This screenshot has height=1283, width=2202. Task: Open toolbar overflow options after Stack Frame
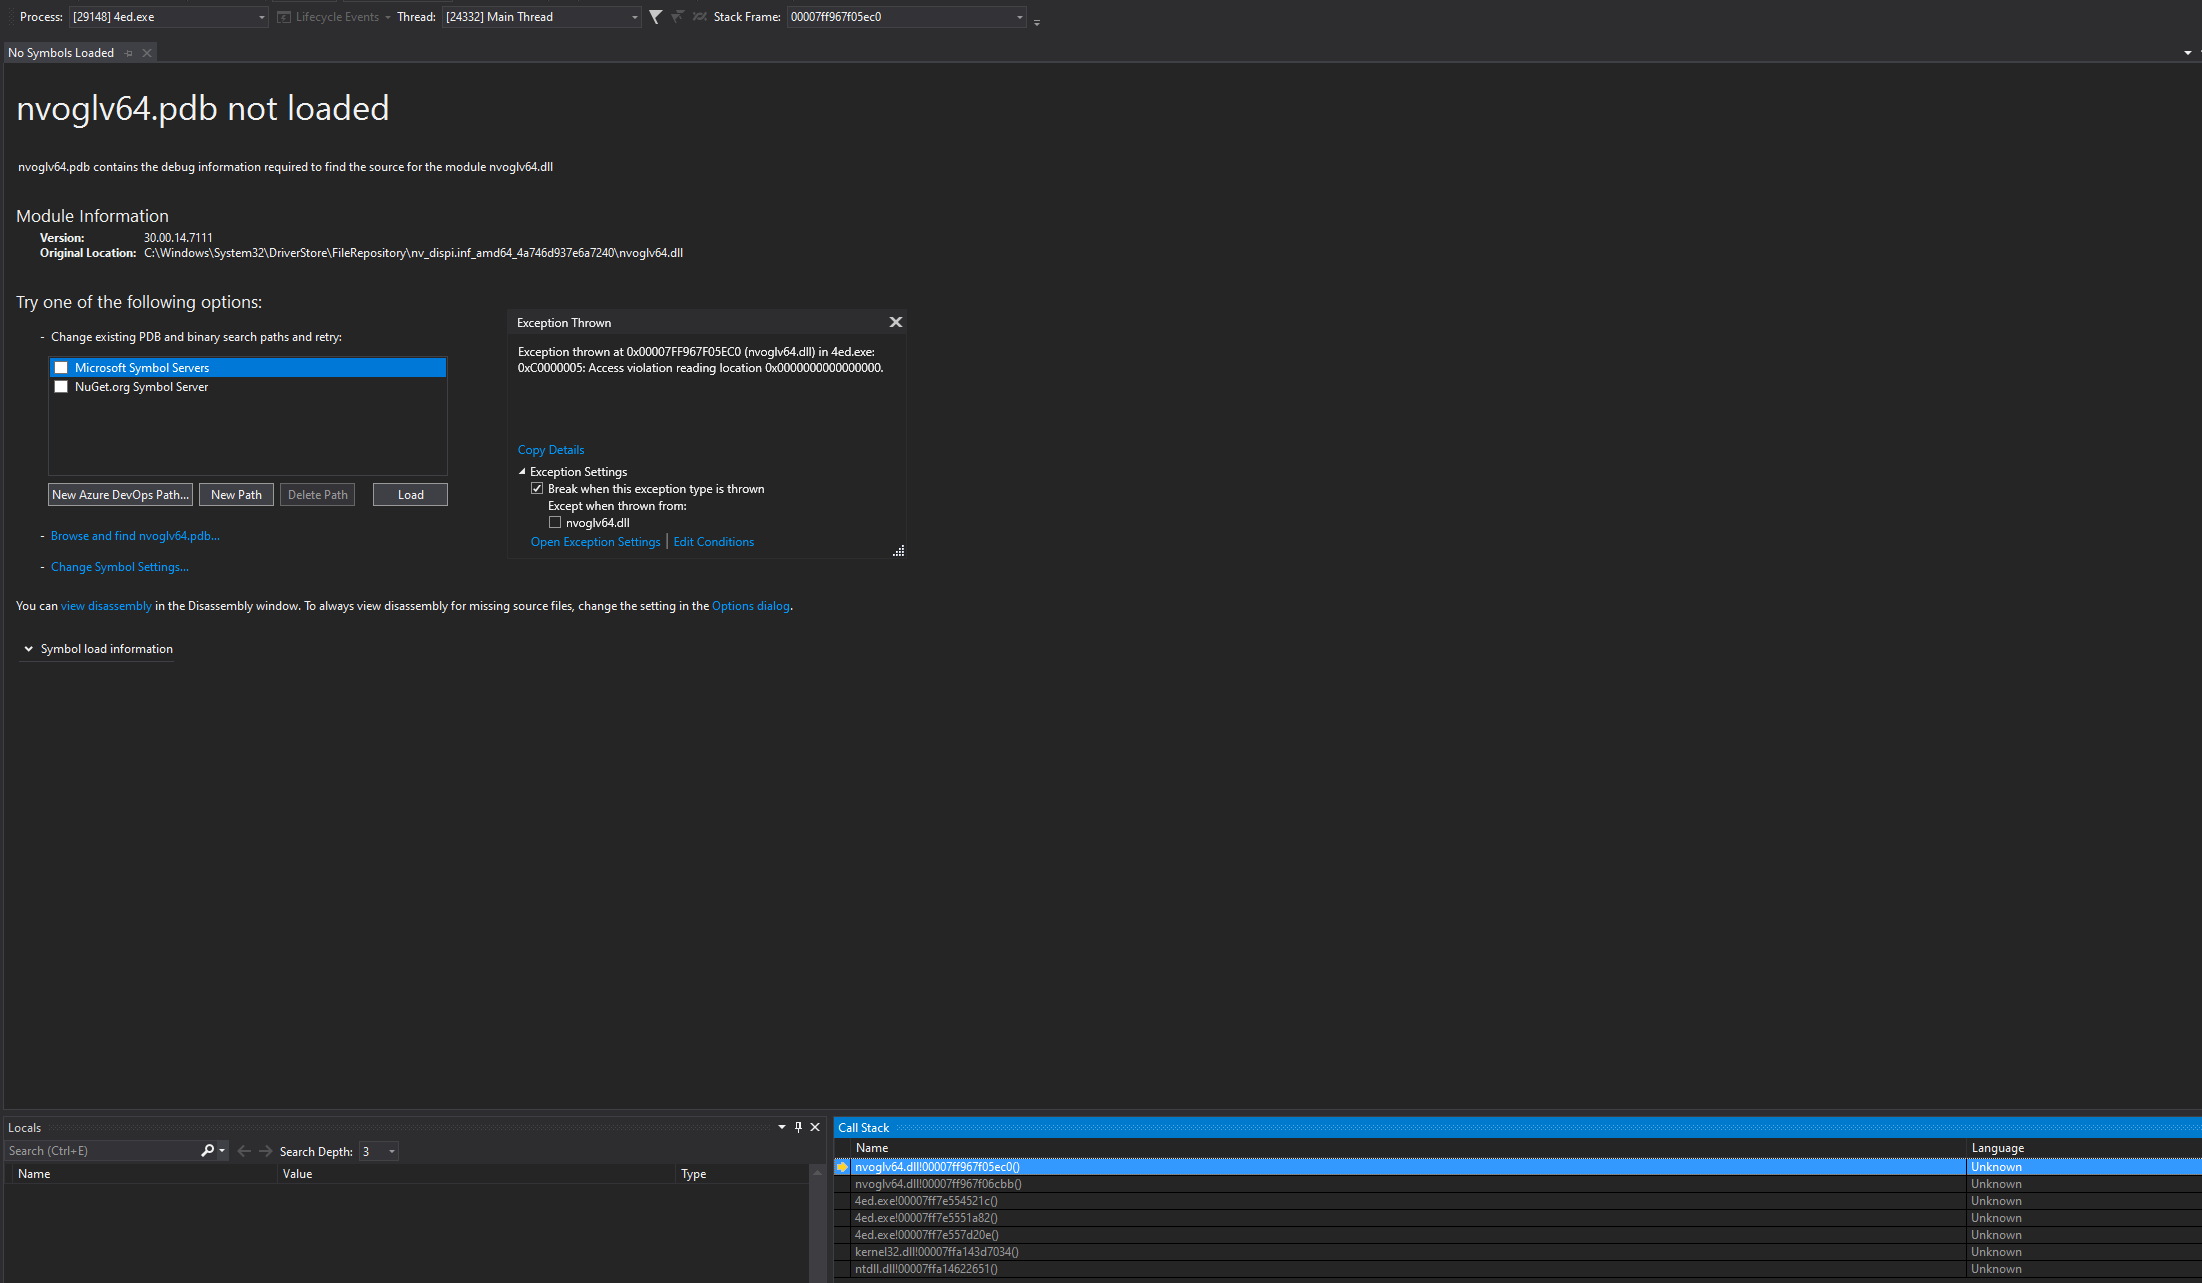(1037, 22)
